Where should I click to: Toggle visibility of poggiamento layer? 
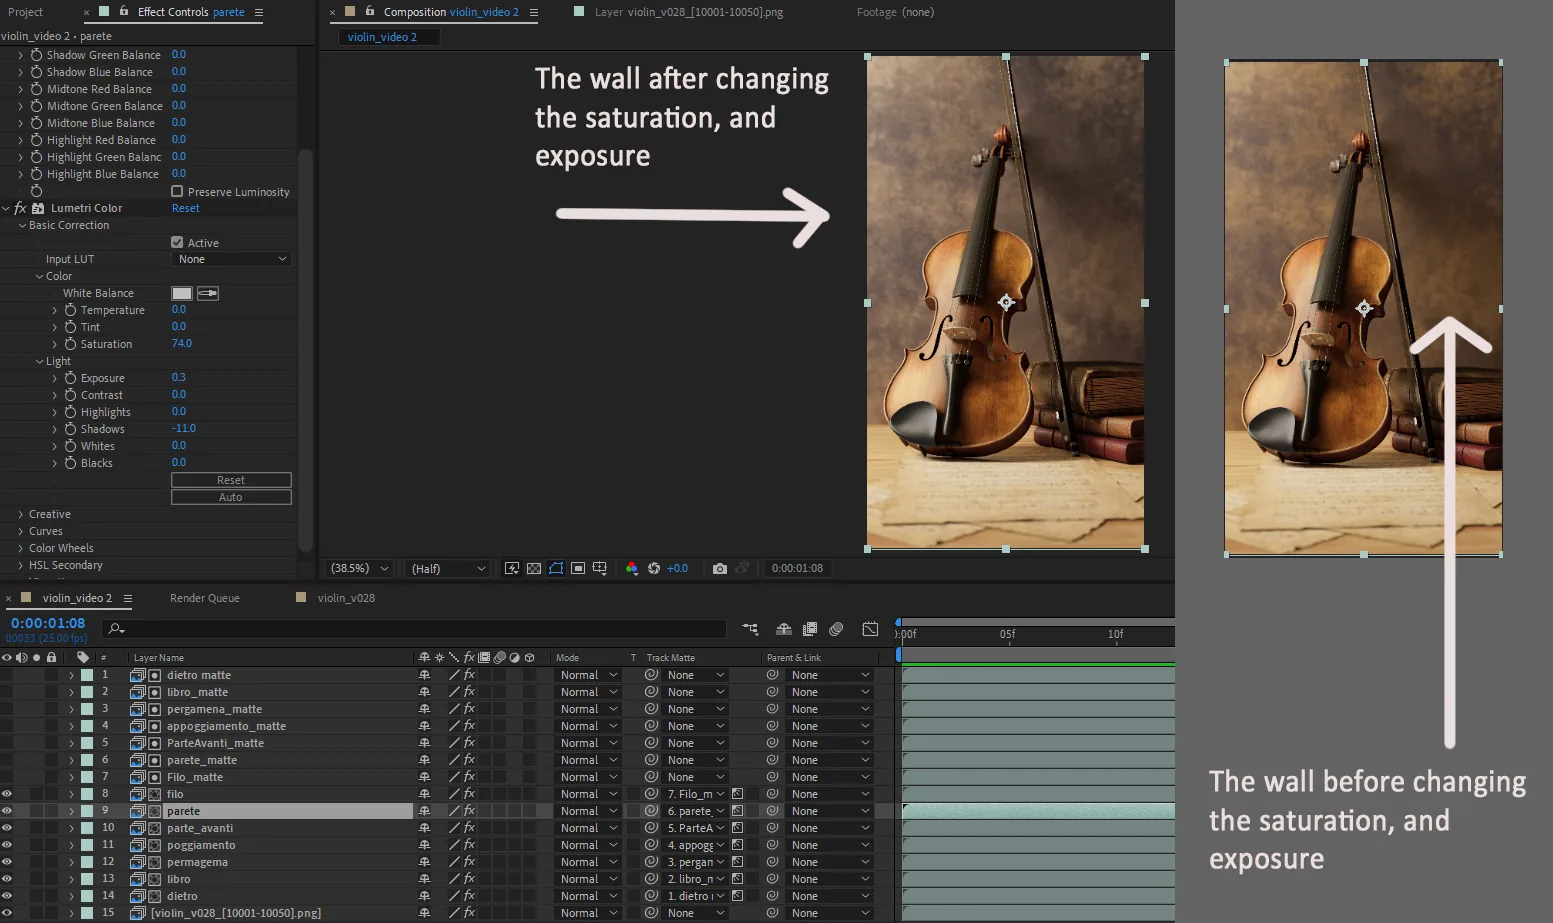7,845
